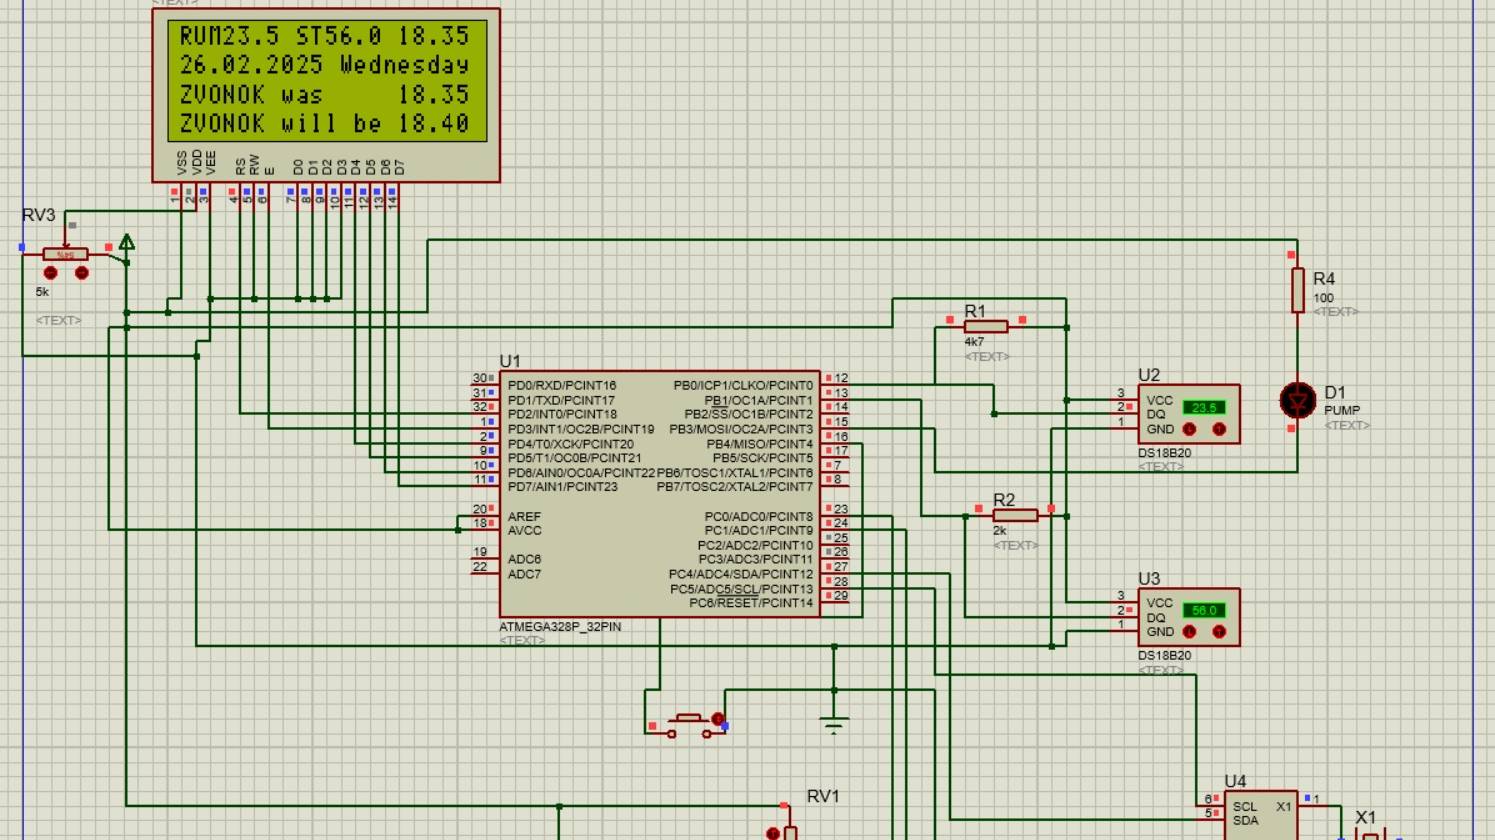Click the VSS pin label on LCD
This screenshot has width=1495, height=840.
coord(182,163)
